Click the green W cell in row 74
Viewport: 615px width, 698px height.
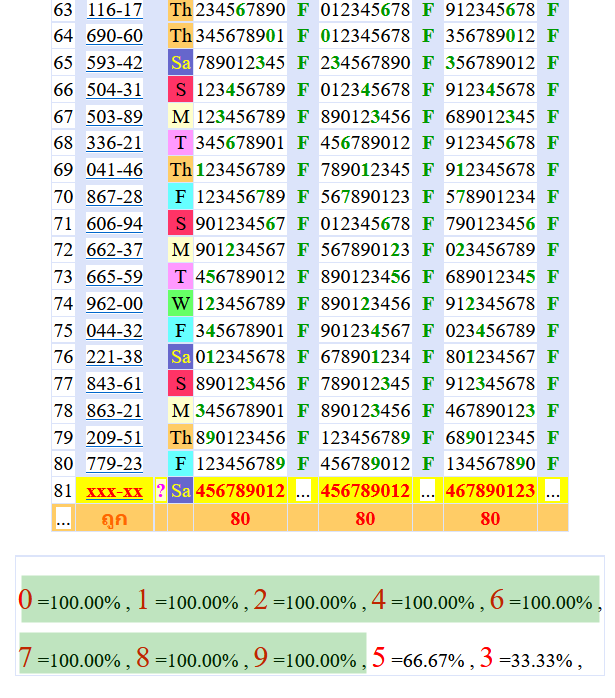click(x=180, y=304)
